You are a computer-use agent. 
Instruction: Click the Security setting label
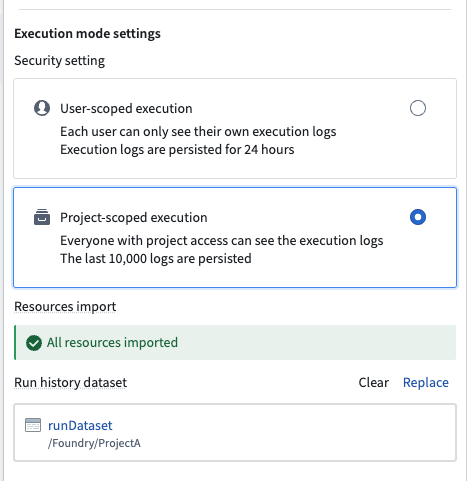[x=59, y=61]
